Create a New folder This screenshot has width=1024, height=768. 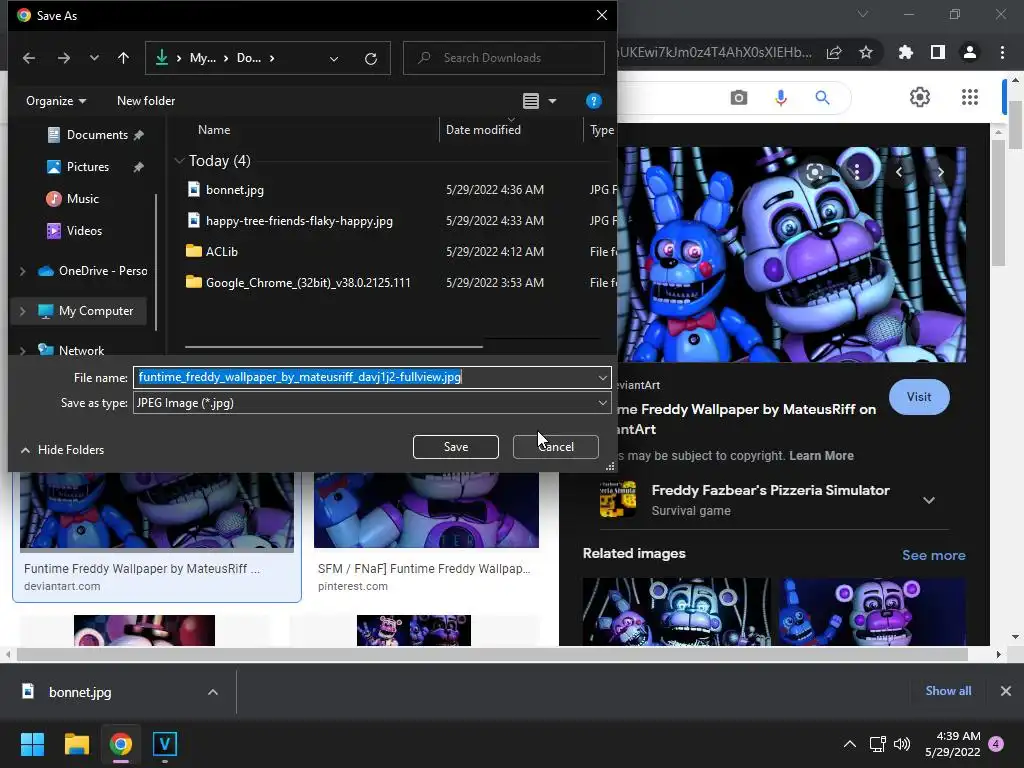tap(146, 101)
